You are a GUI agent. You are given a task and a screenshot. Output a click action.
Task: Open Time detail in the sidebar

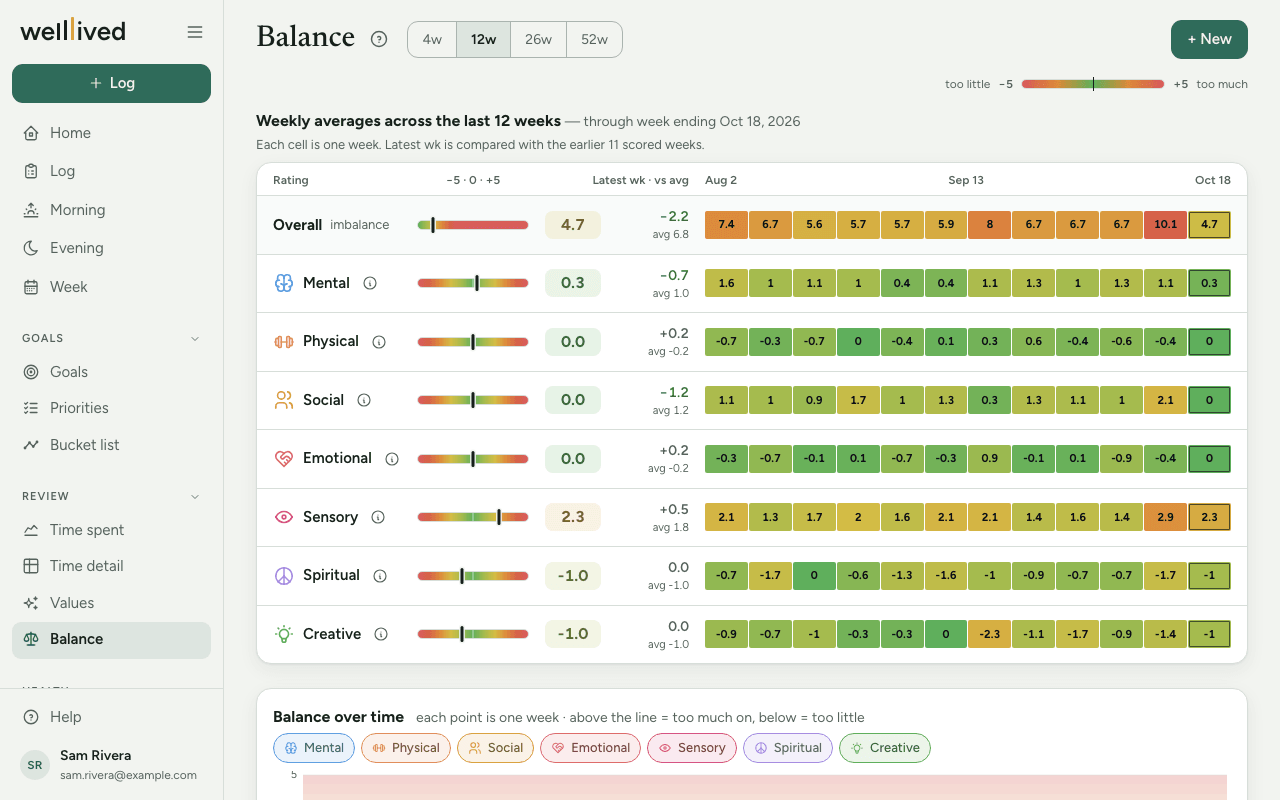(x=111, y=566)
